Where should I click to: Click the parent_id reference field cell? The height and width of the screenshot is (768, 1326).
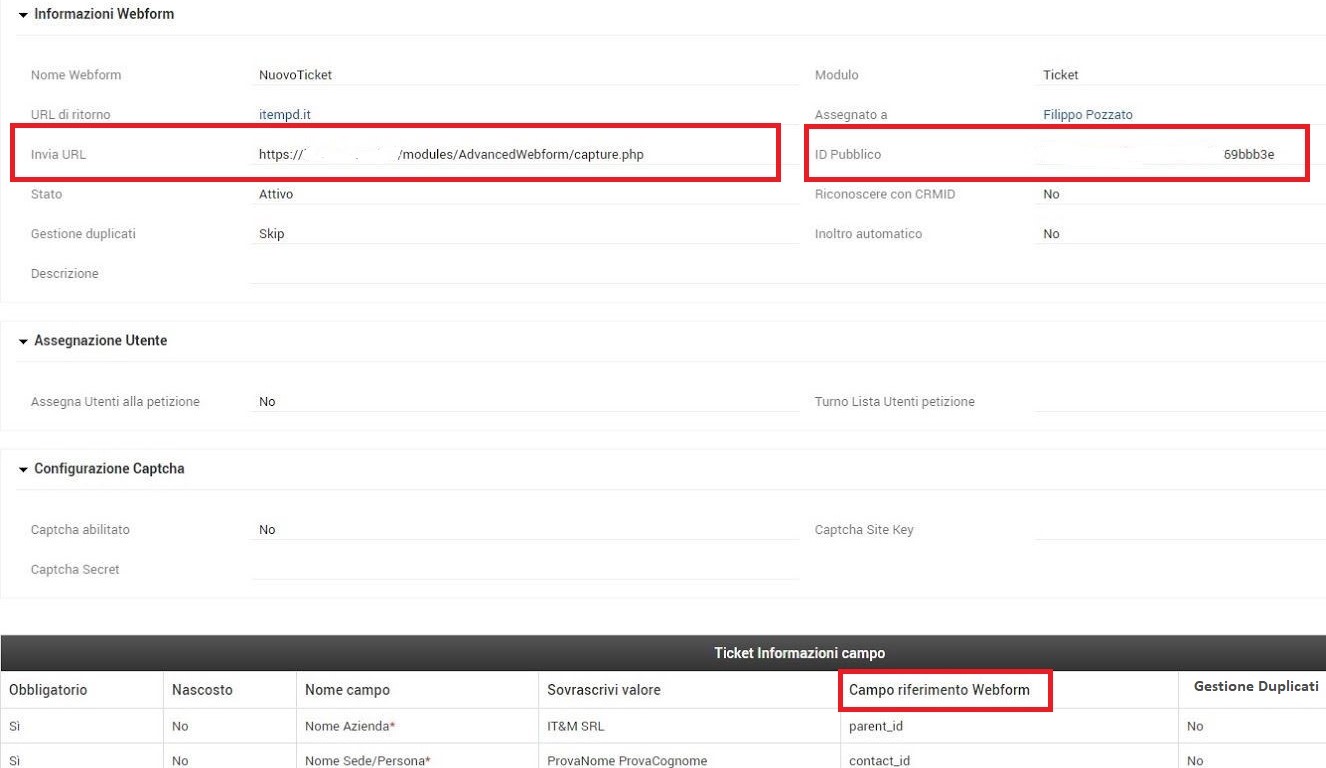875,727
